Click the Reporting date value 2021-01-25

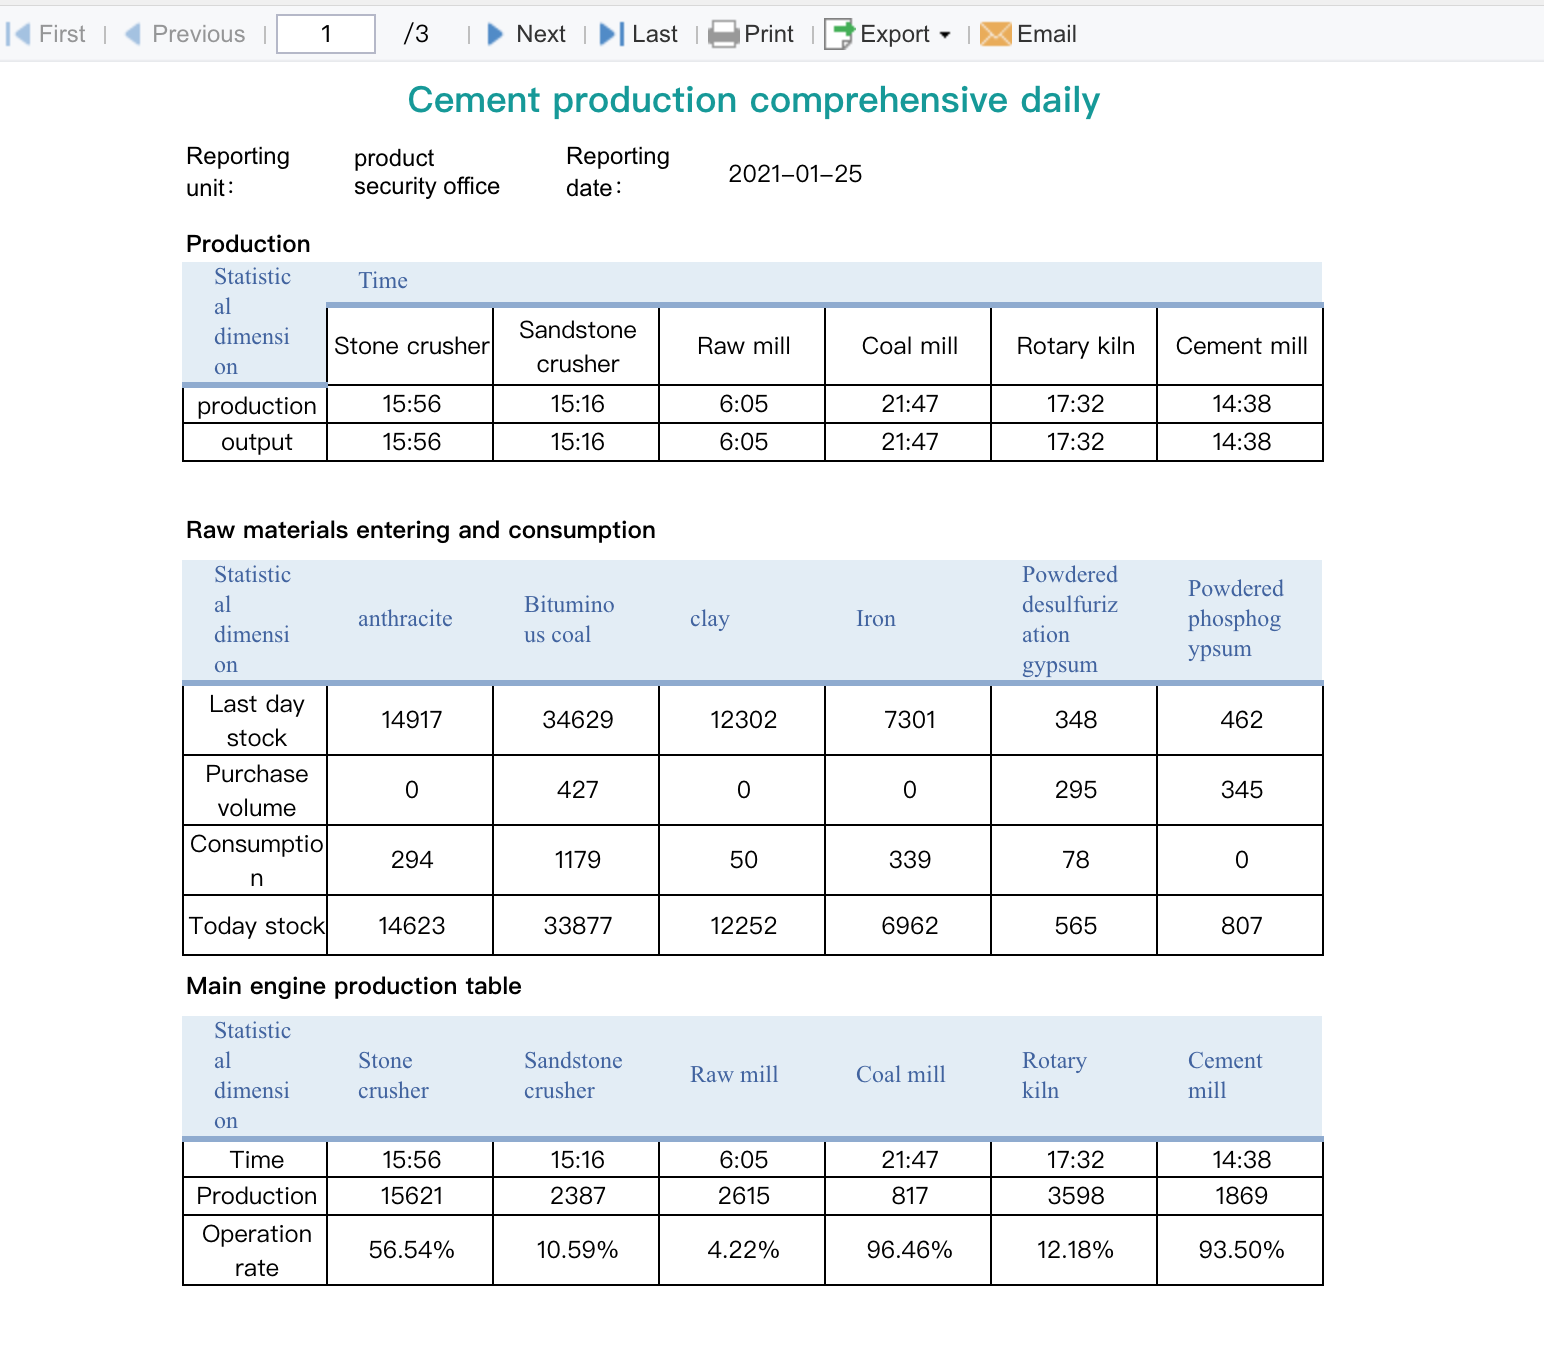(x=796, y=173)
